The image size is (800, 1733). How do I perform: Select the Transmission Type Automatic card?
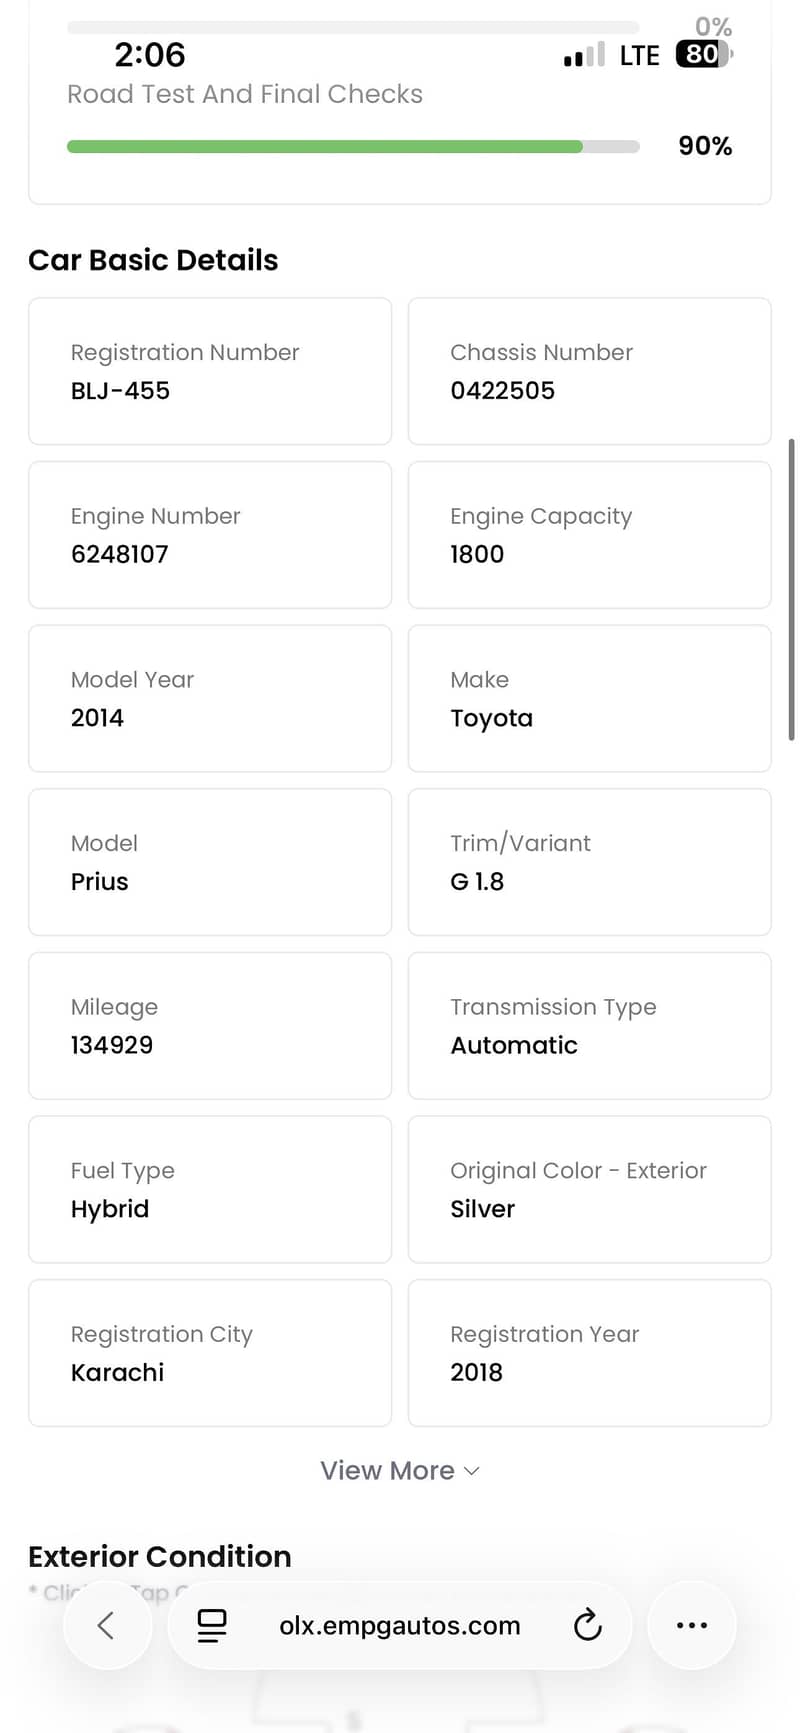(x=589, y=1026)
